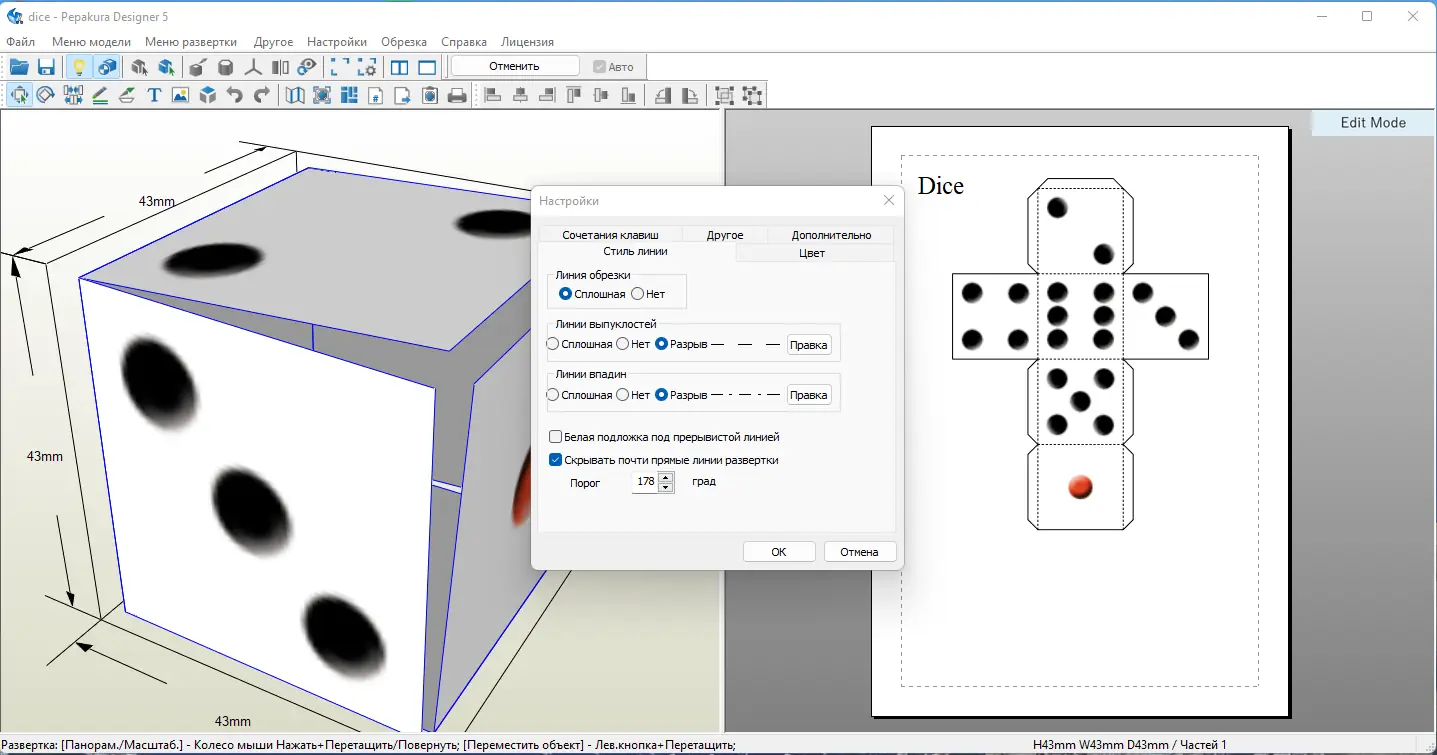Open the Меню модели menu
This screenshot has height=755, width=1437.
tap(91, 42)
